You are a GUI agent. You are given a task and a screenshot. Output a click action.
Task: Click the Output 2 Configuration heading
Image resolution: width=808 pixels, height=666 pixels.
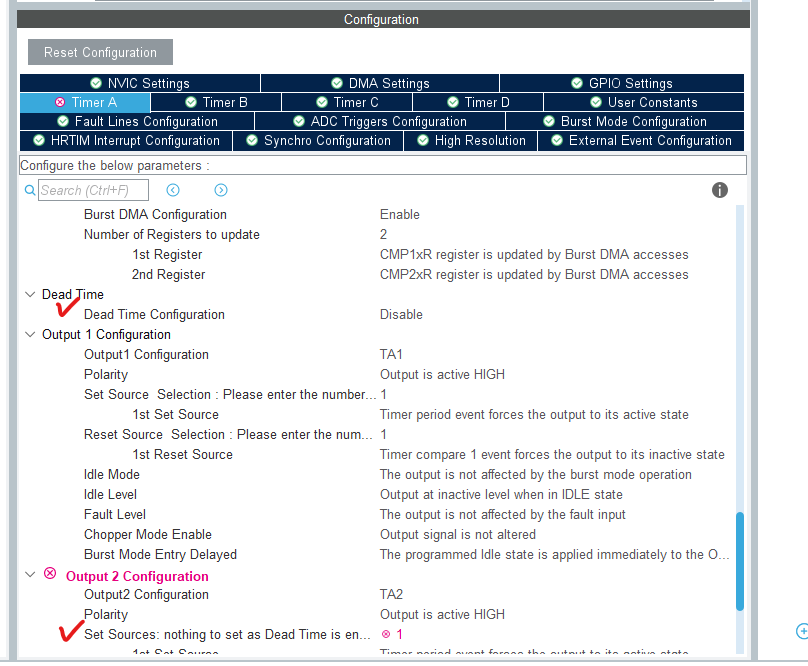pyautogui.click(x=137, y=576)
